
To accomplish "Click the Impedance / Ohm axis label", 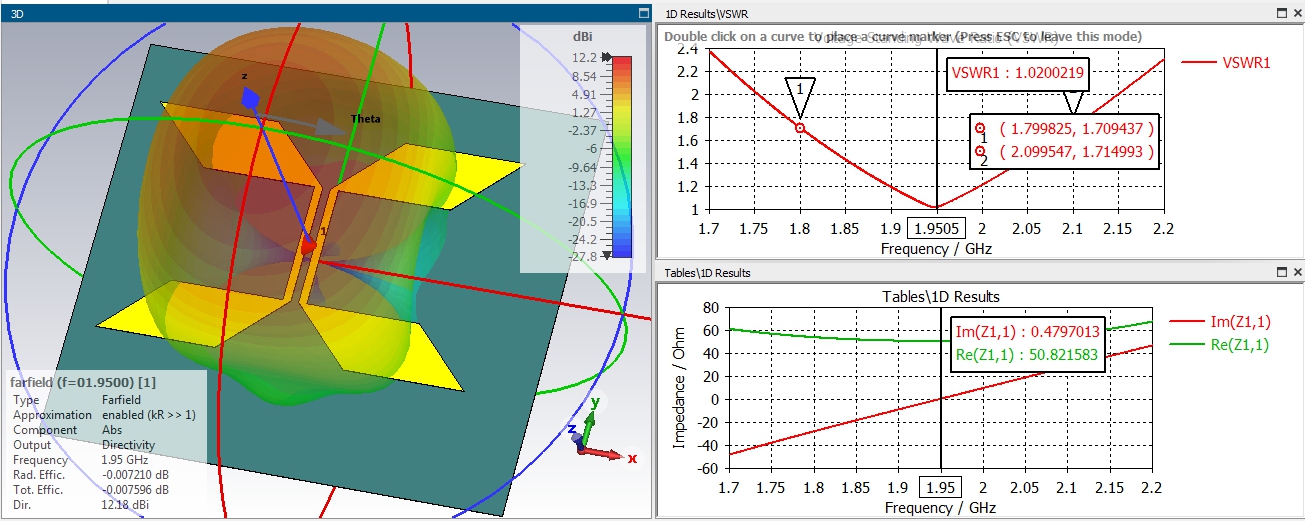I will pyautogui.click(x=680, y=390).
